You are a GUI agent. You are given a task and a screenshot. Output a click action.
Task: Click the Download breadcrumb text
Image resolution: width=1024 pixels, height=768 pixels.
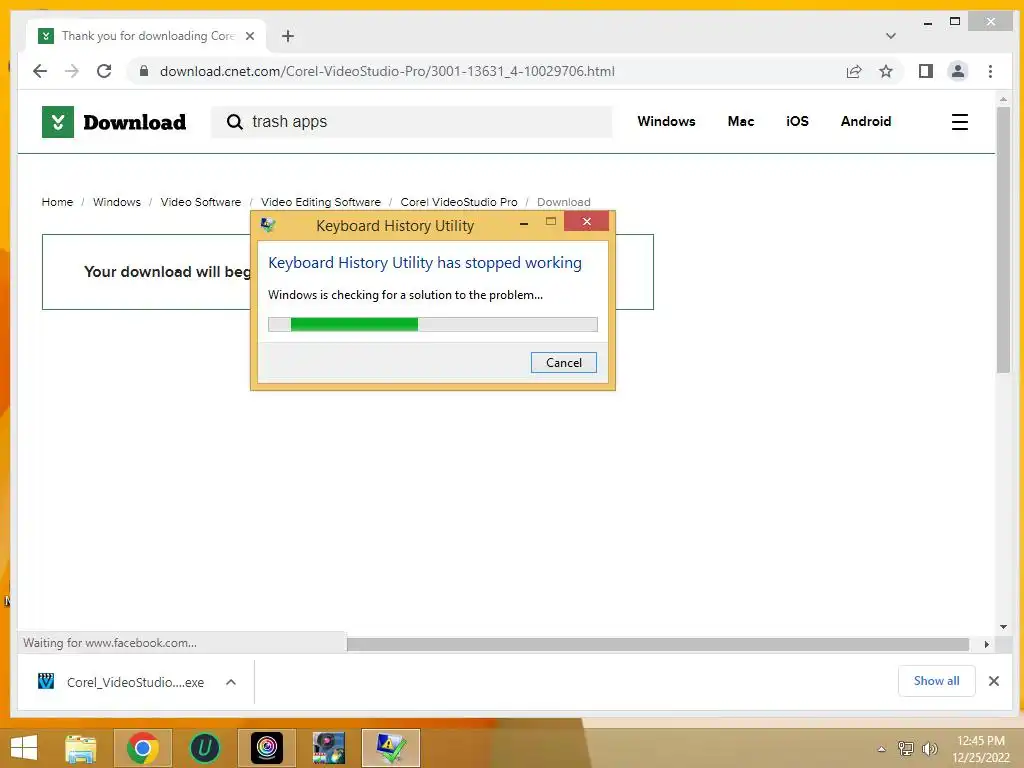point(564,202)
